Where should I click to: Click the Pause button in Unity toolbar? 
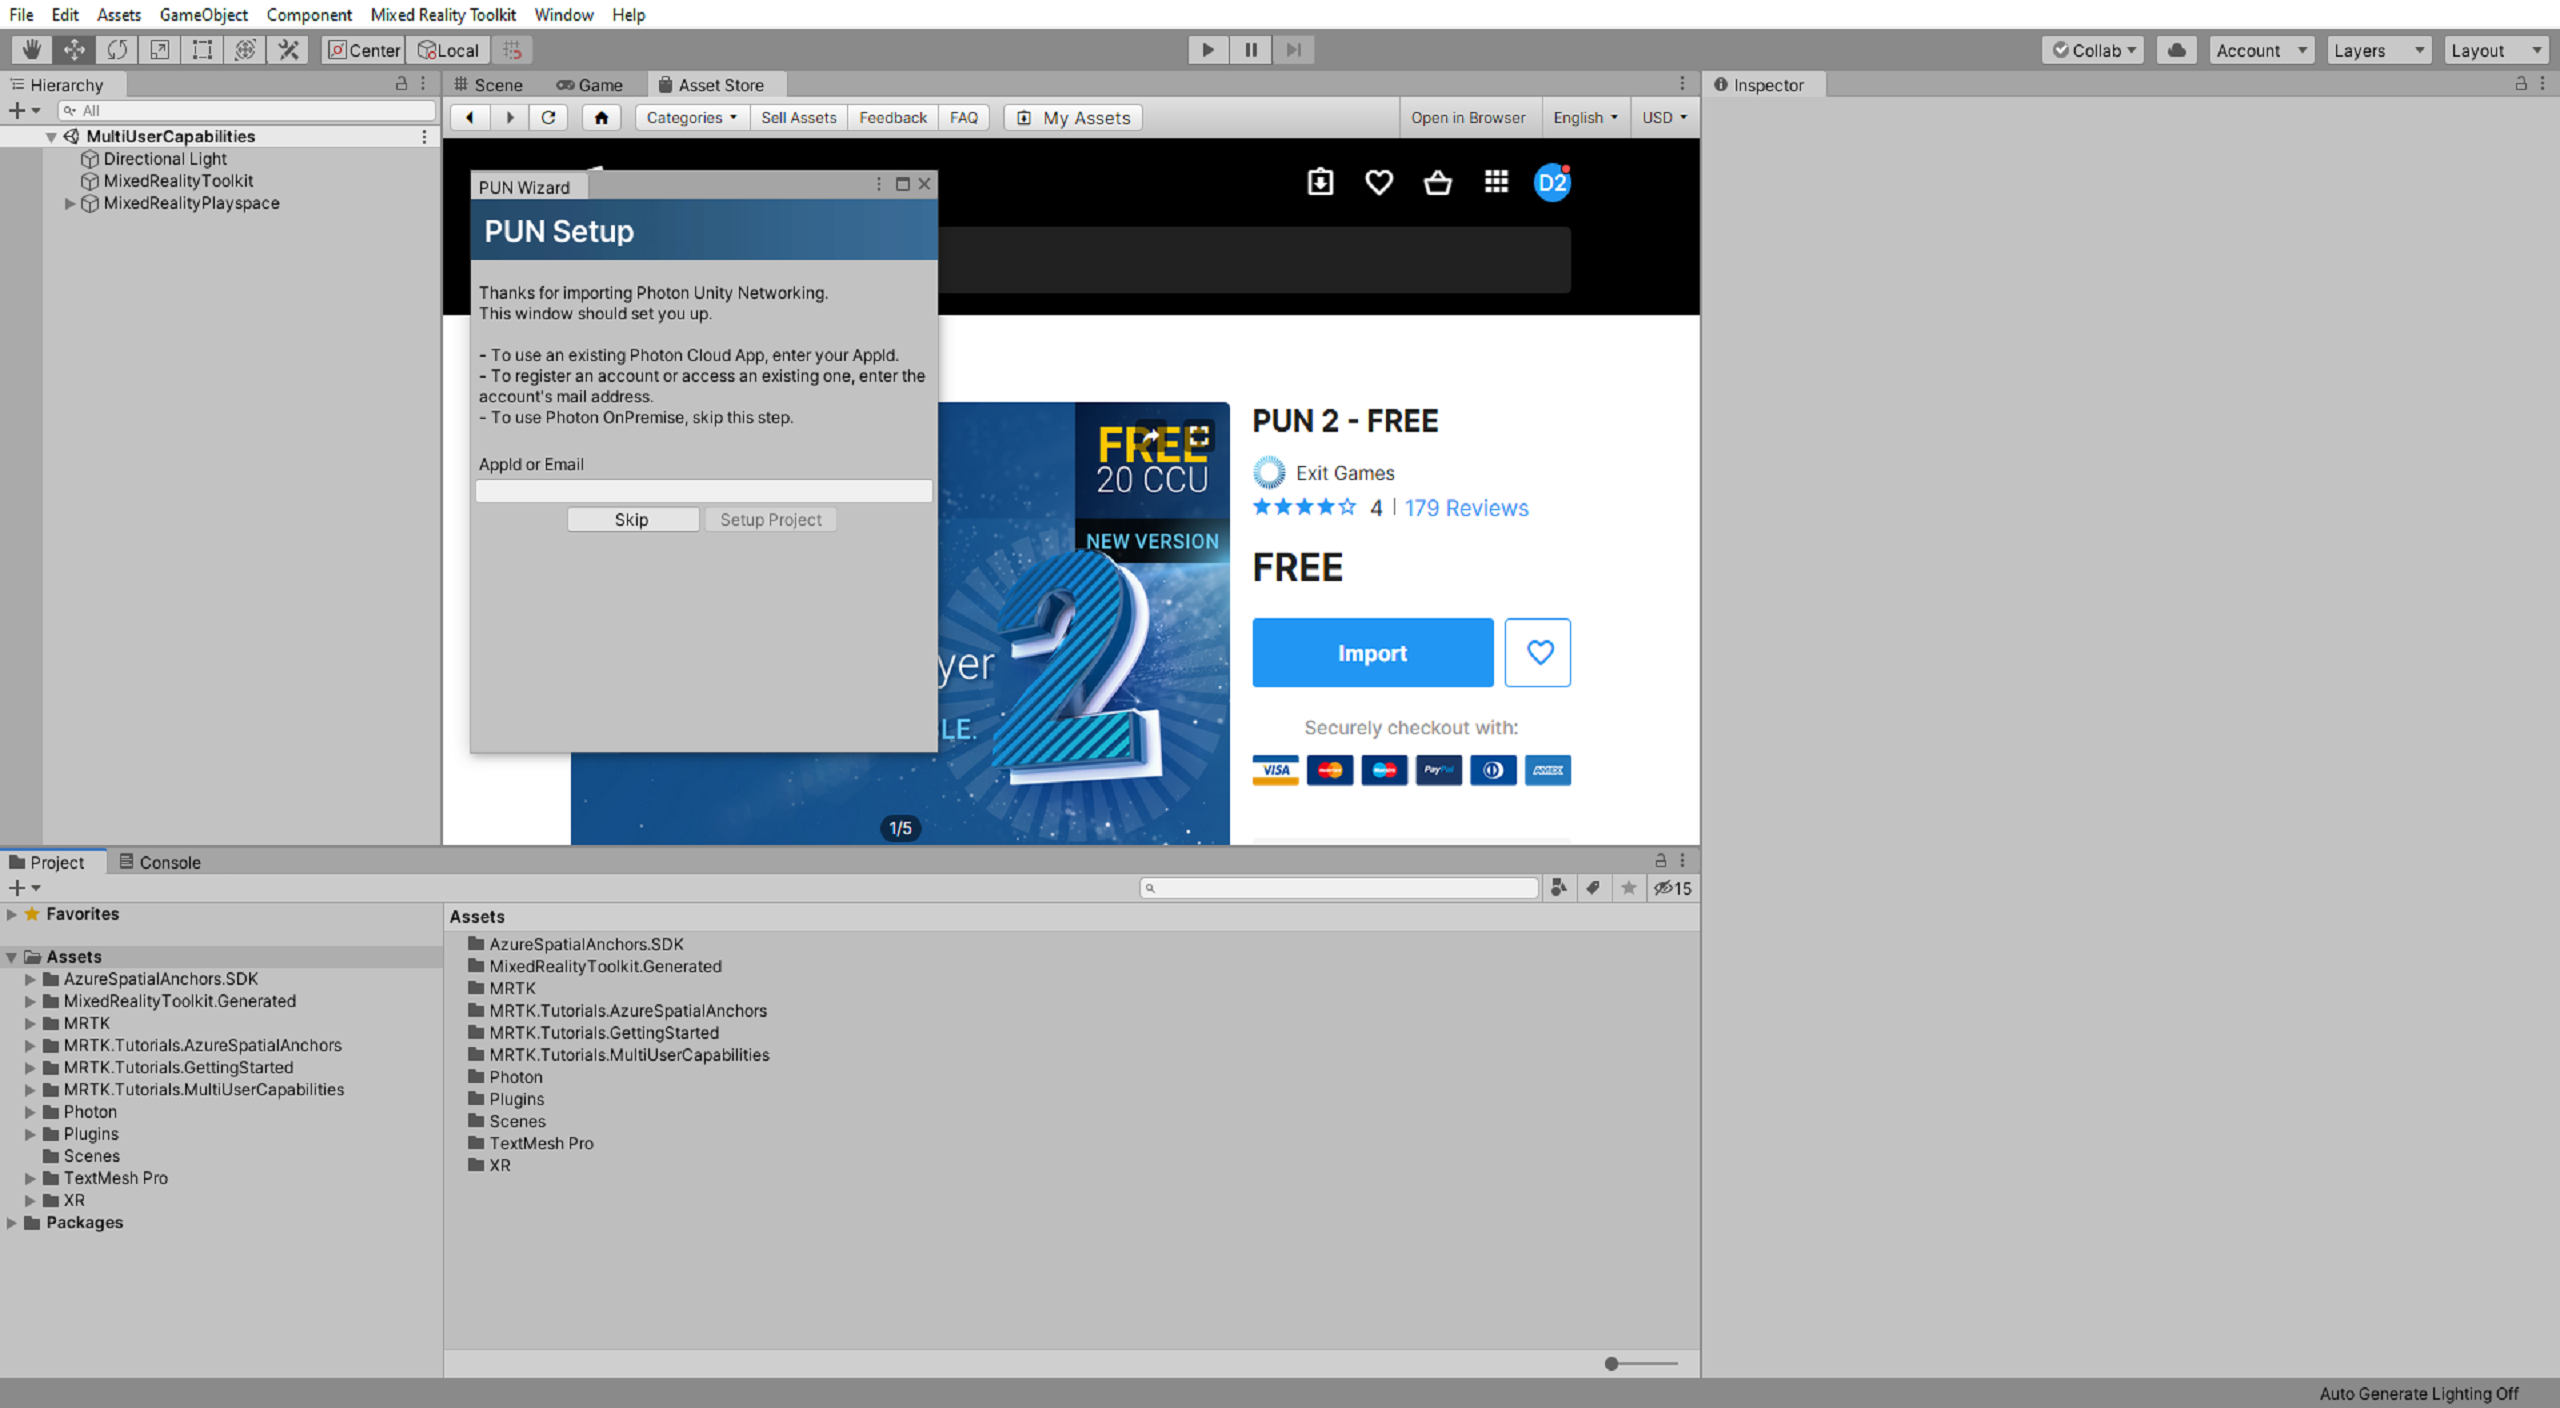click(x=1250, y=49)
